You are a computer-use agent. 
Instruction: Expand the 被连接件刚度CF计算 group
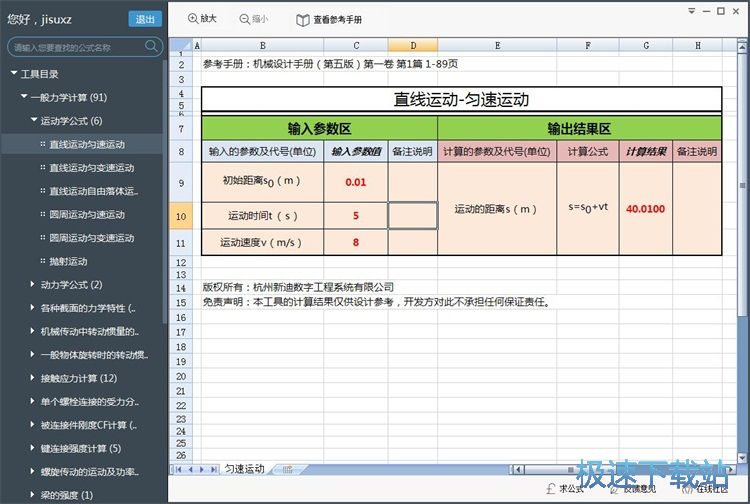tap(33, 425)
